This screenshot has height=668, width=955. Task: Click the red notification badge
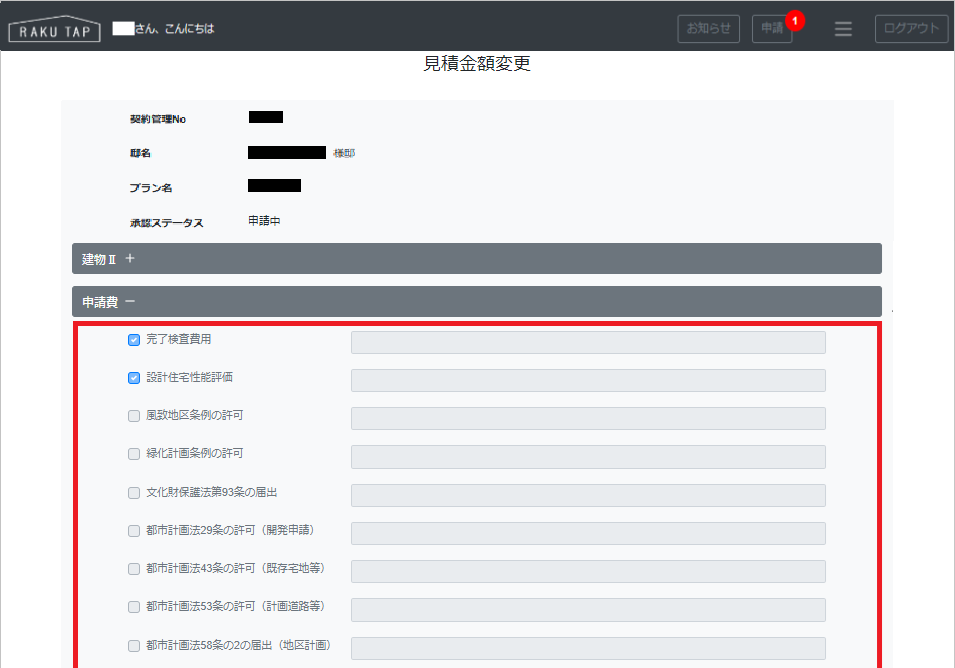pyautogui.click(x=795, y=20)
